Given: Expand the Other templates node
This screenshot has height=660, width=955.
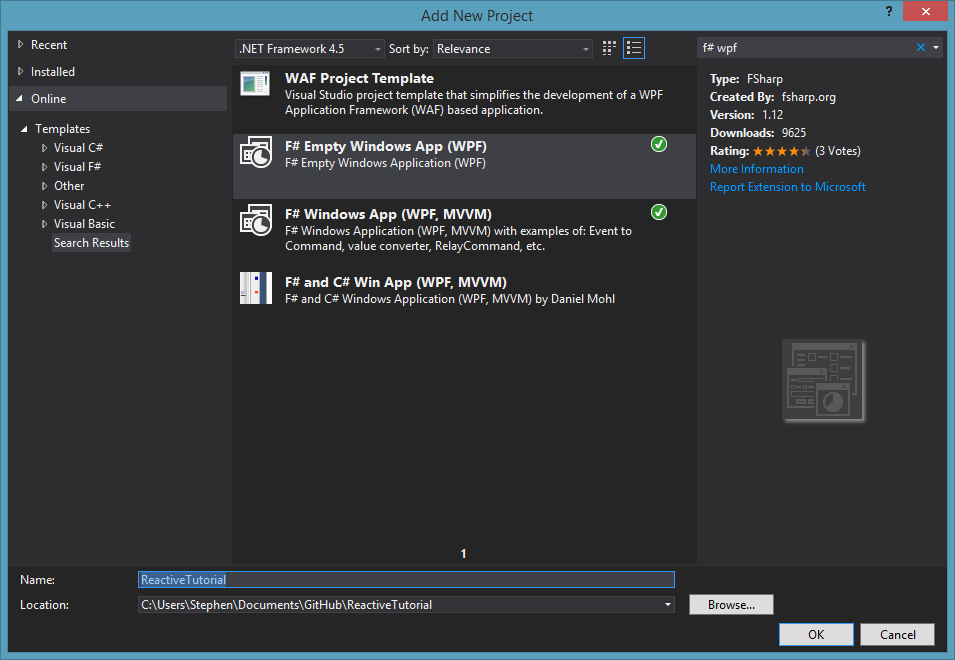Looking at the screenshot, I should 44,186.
